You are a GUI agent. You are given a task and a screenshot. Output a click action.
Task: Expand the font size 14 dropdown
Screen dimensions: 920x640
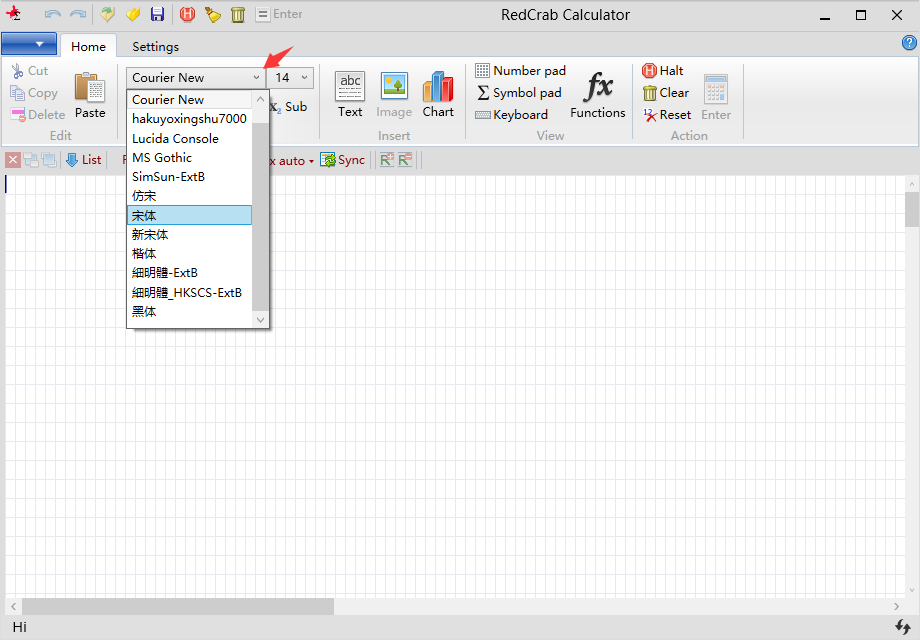coord(304,78)
